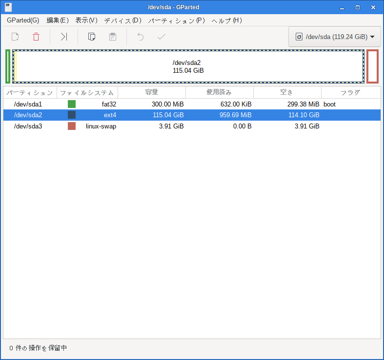Click the 115.04 GiB size cell in table

(168, 115)
